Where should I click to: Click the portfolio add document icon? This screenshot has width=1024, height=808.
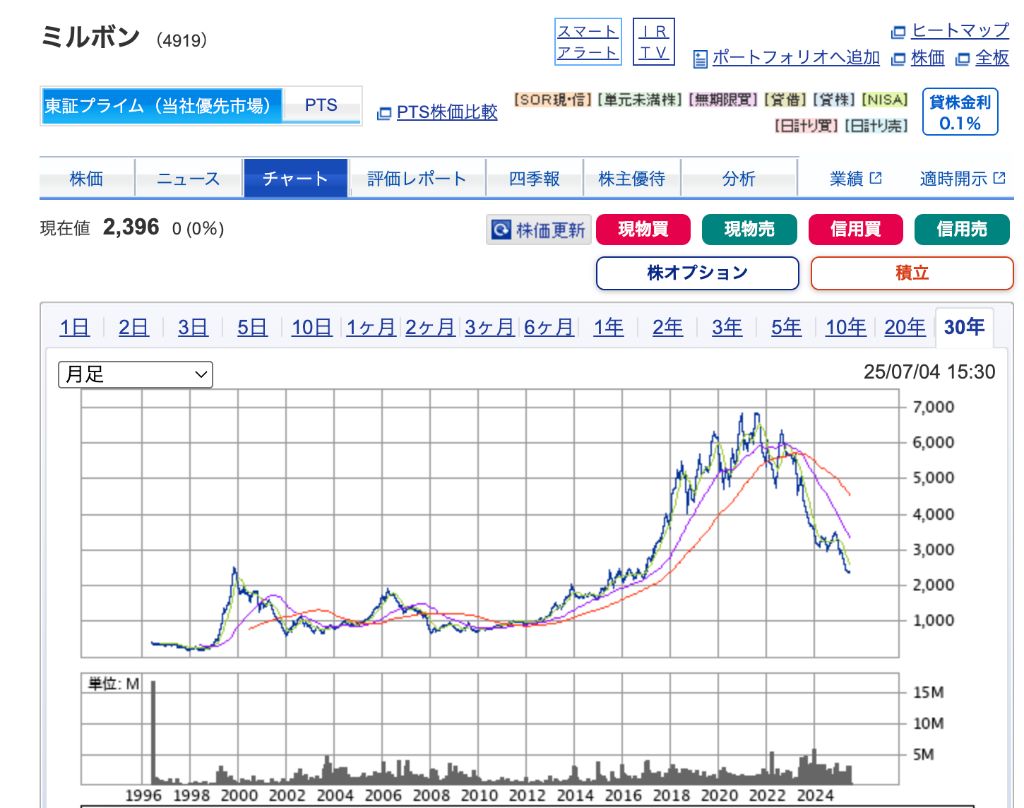pyautogui.click(x=700, y=59)
